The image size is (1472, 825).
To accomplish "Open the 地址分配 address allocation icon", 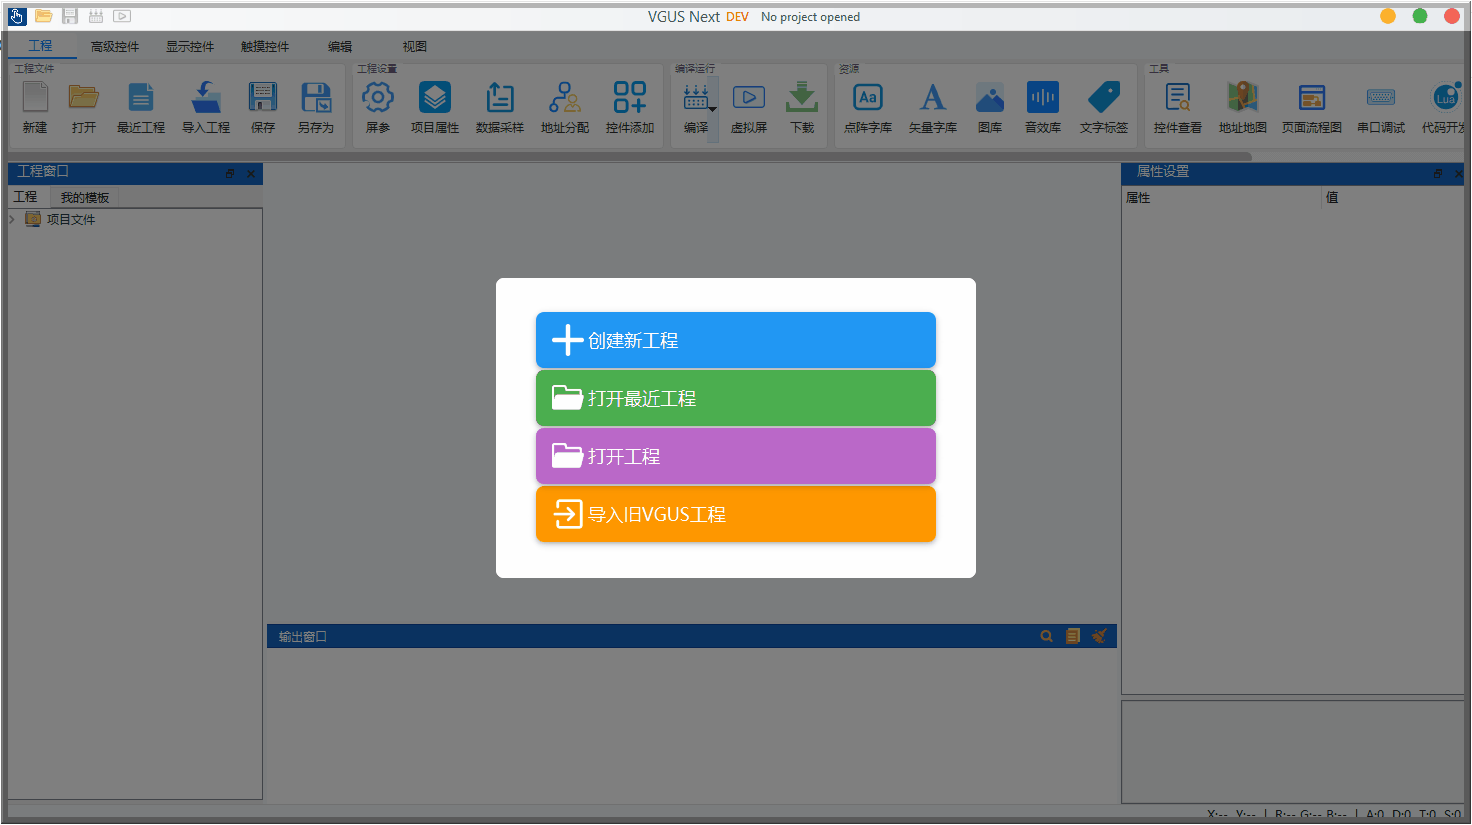I will tap(565, 97).
